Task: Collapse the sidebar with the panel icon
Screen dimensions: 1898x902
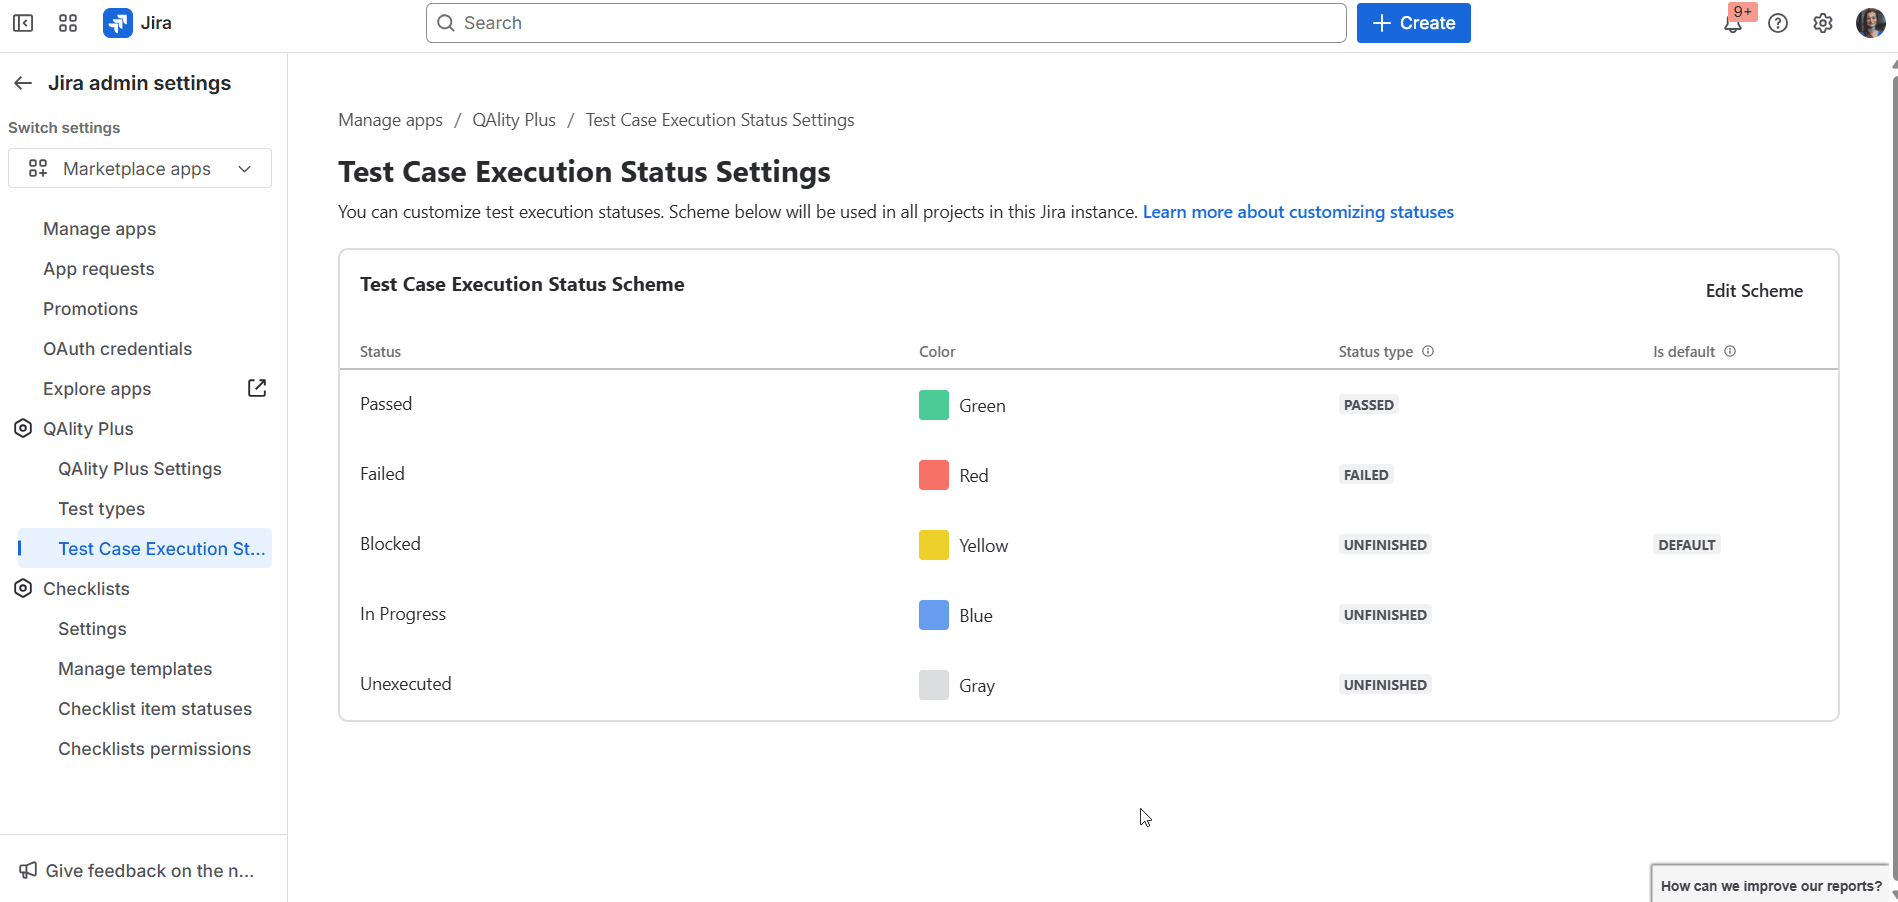Action: click(23, 23)
